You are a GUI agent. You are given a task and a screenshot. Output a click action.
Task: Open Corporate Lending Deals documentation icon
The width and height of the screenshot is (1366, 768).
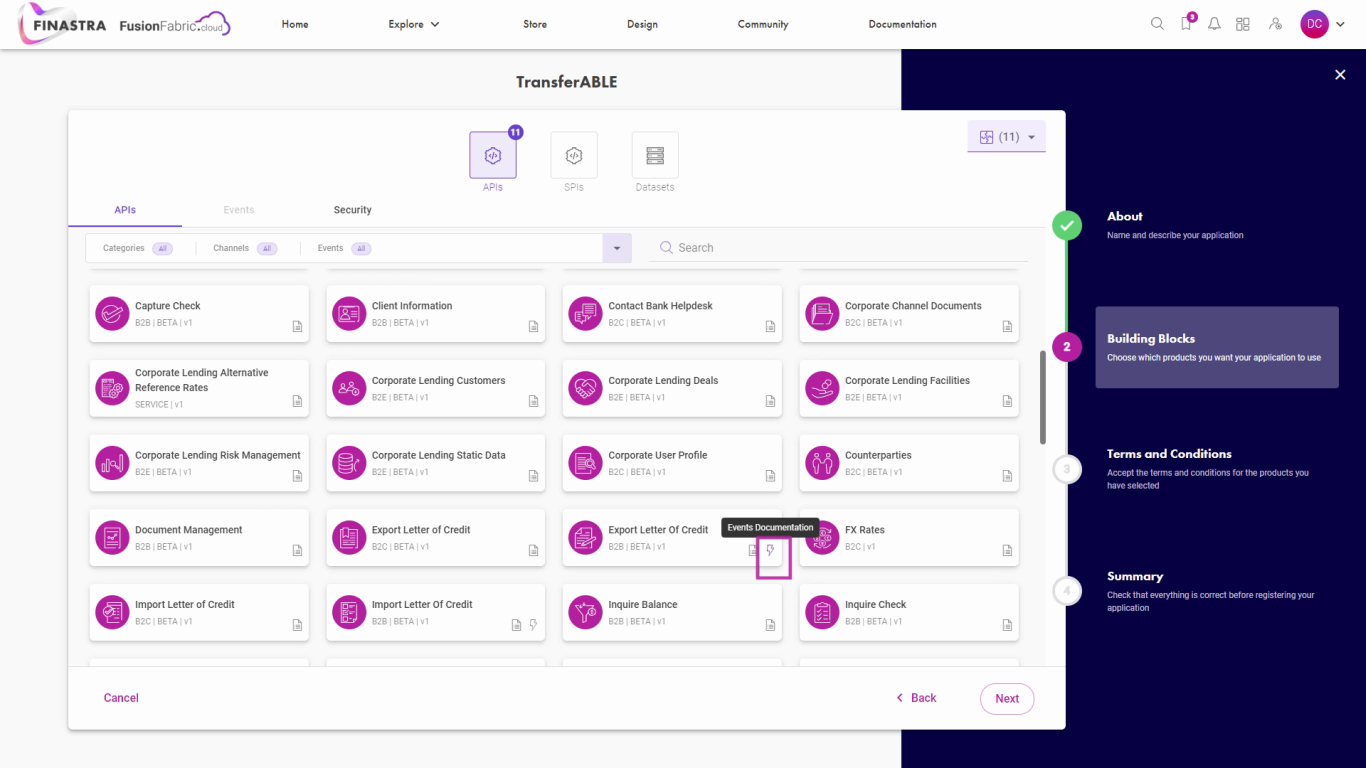tap(770, 401)
